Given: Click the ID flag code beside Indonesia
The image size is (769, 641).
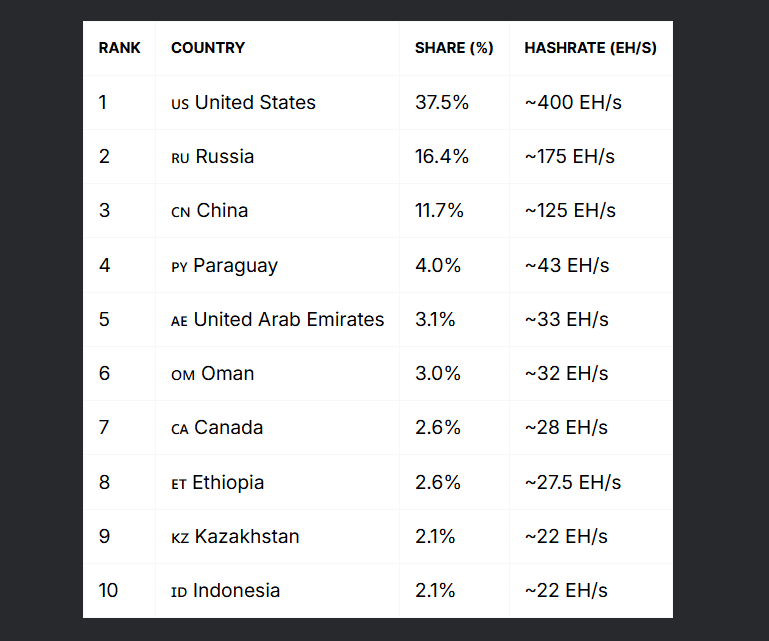Looking at the screenshot, I should (179, 592).
